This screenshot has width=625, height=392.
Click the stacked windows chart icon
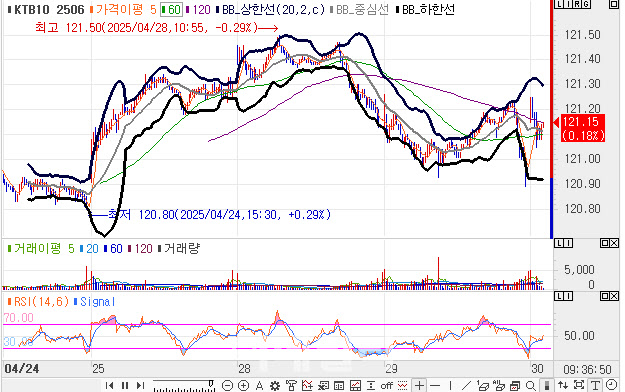tap(515, 386)
